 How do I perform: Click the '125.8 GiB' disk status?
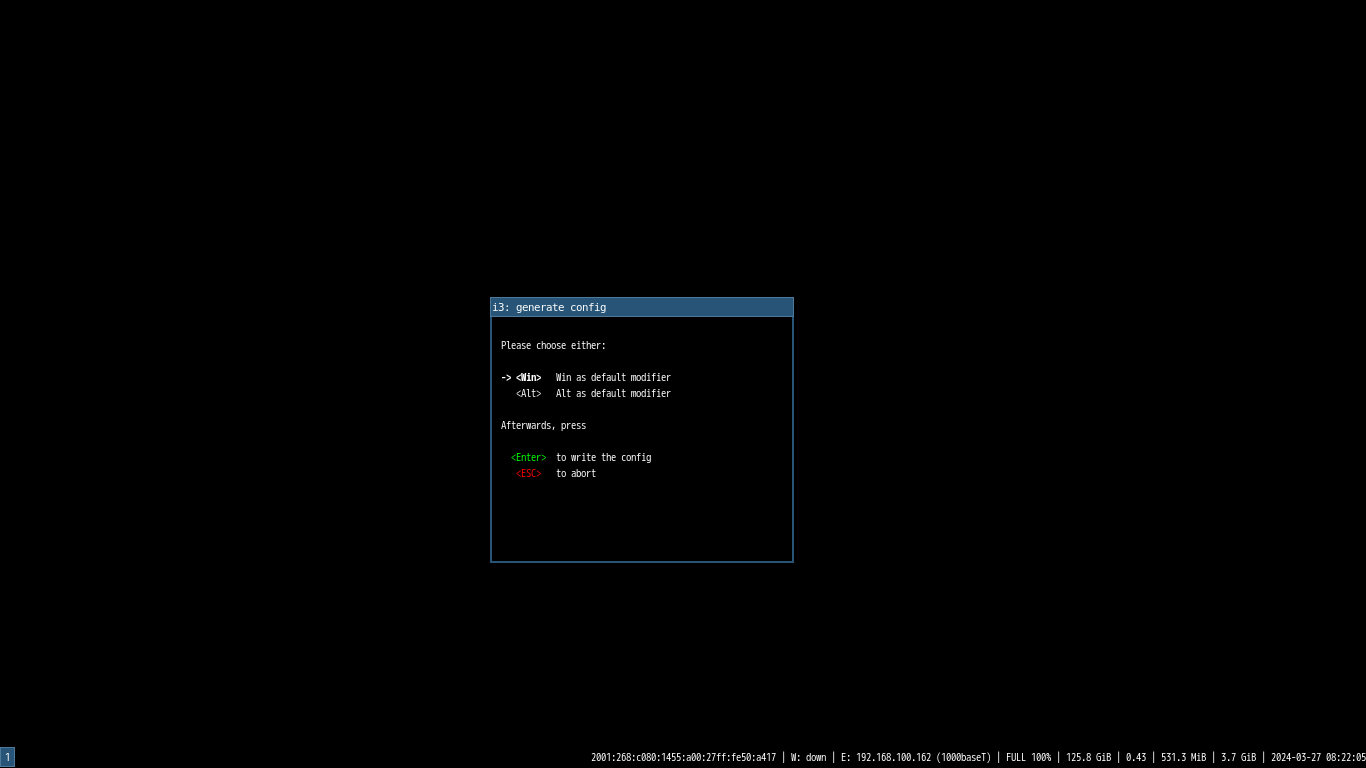[1088, 758]
